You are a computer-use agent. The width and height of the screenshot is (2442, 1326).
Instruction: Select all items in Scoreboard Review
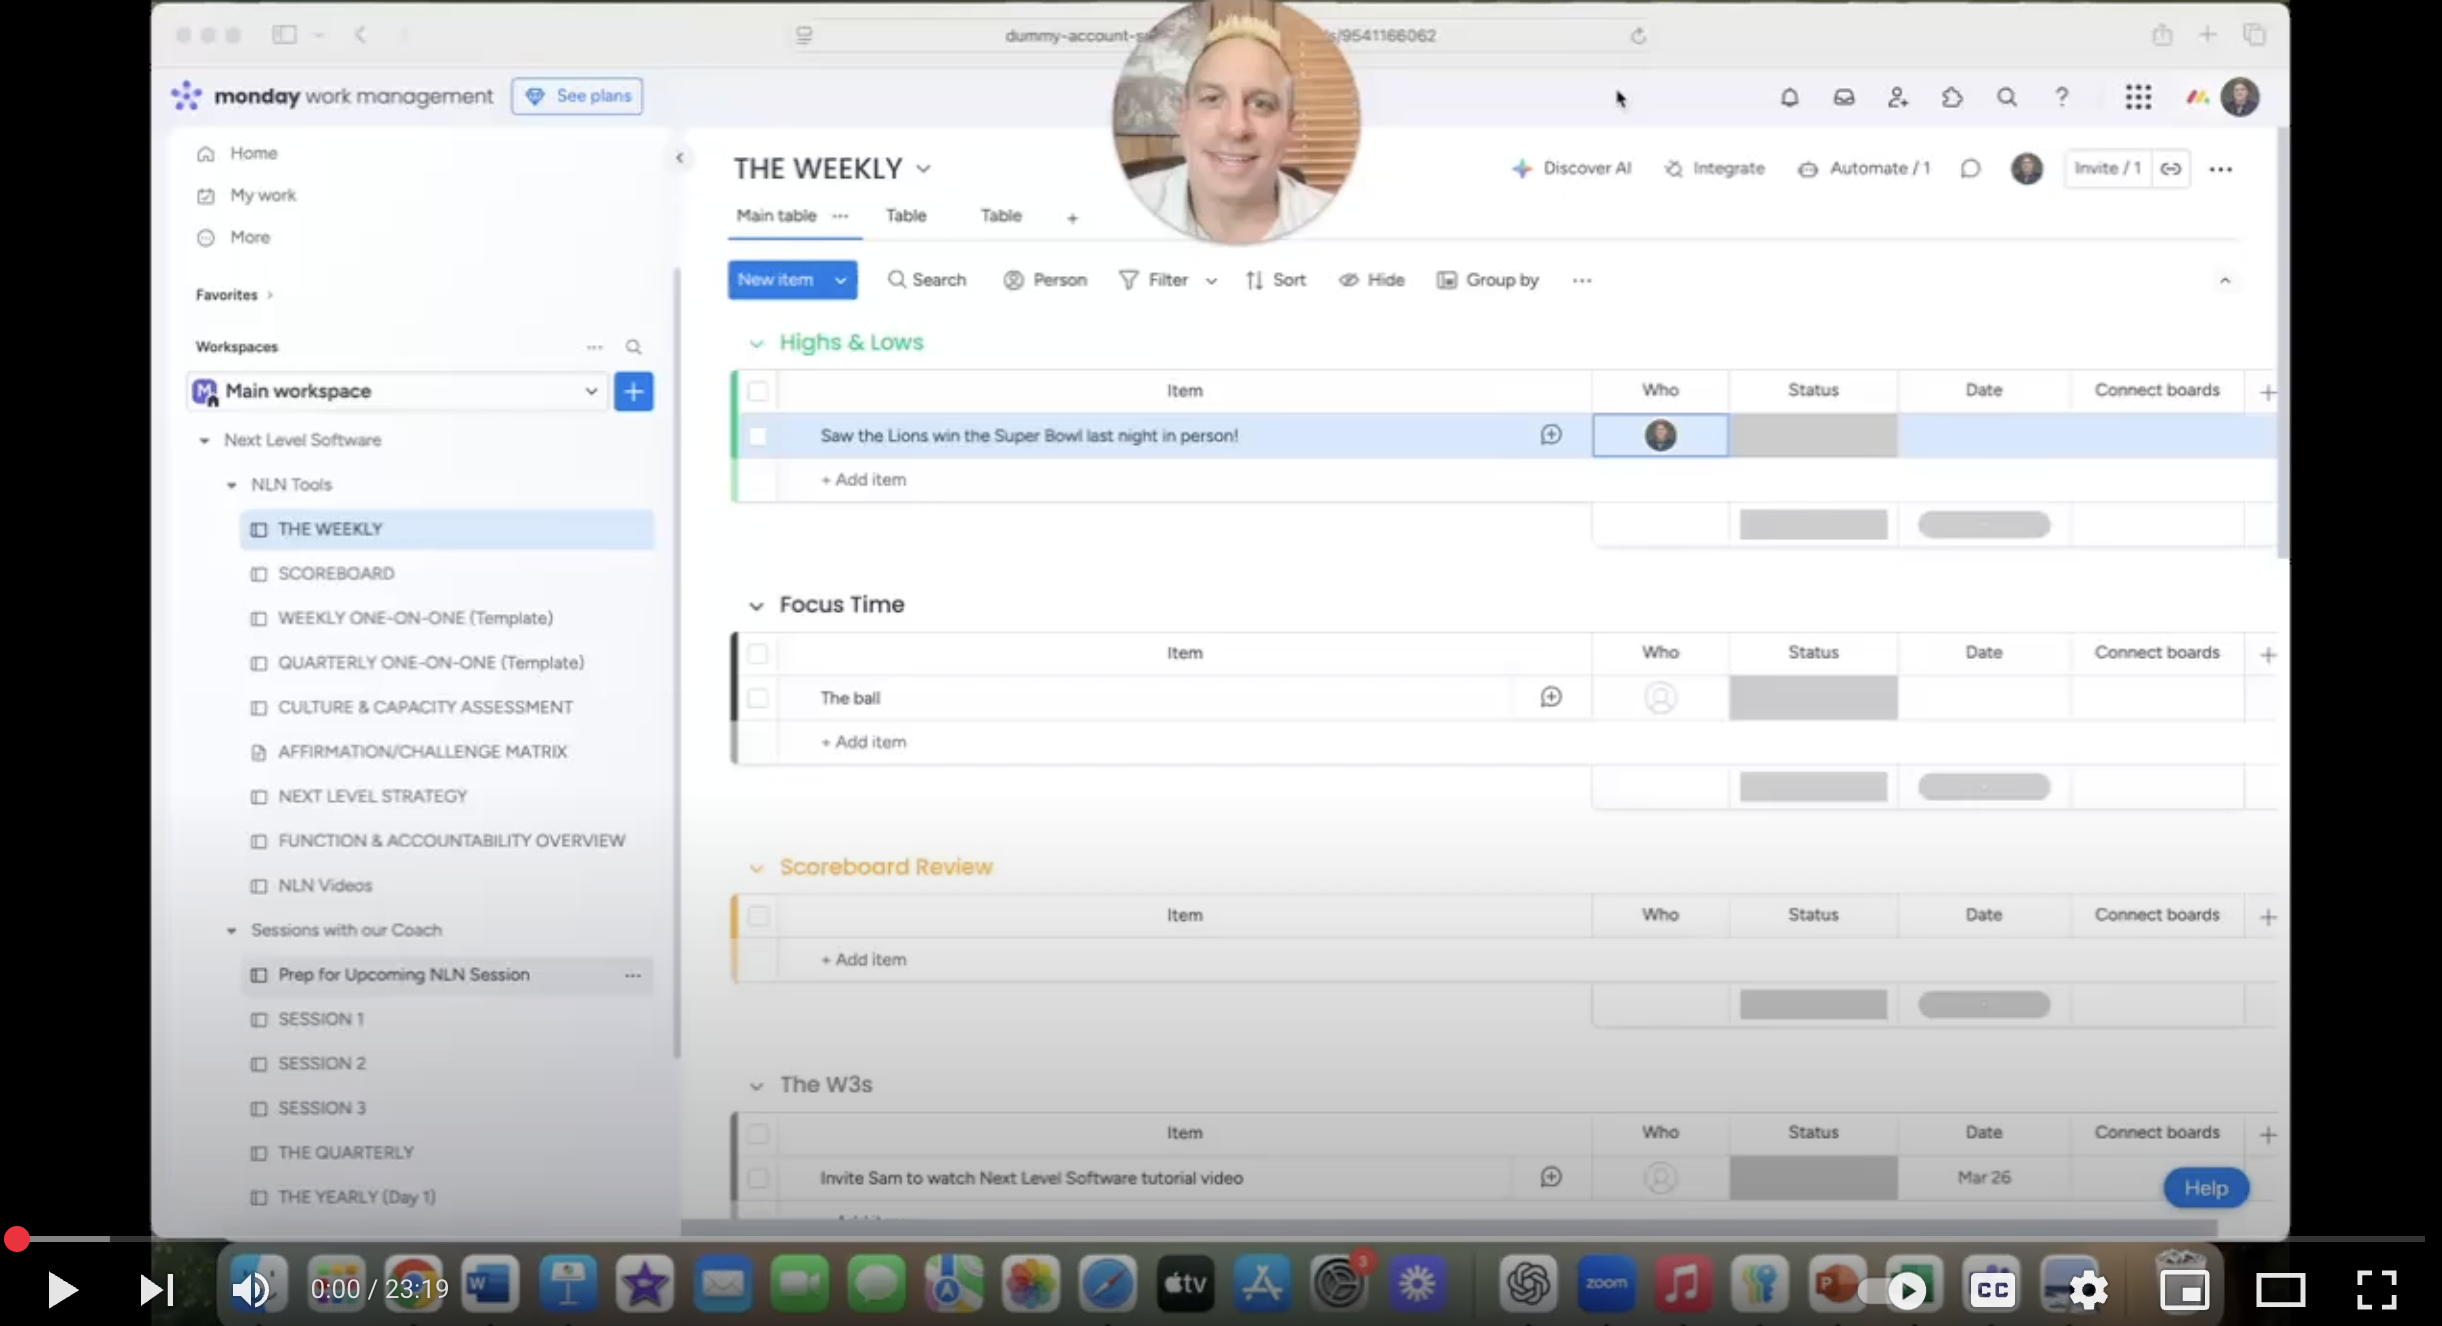click(x=757, y=915)
